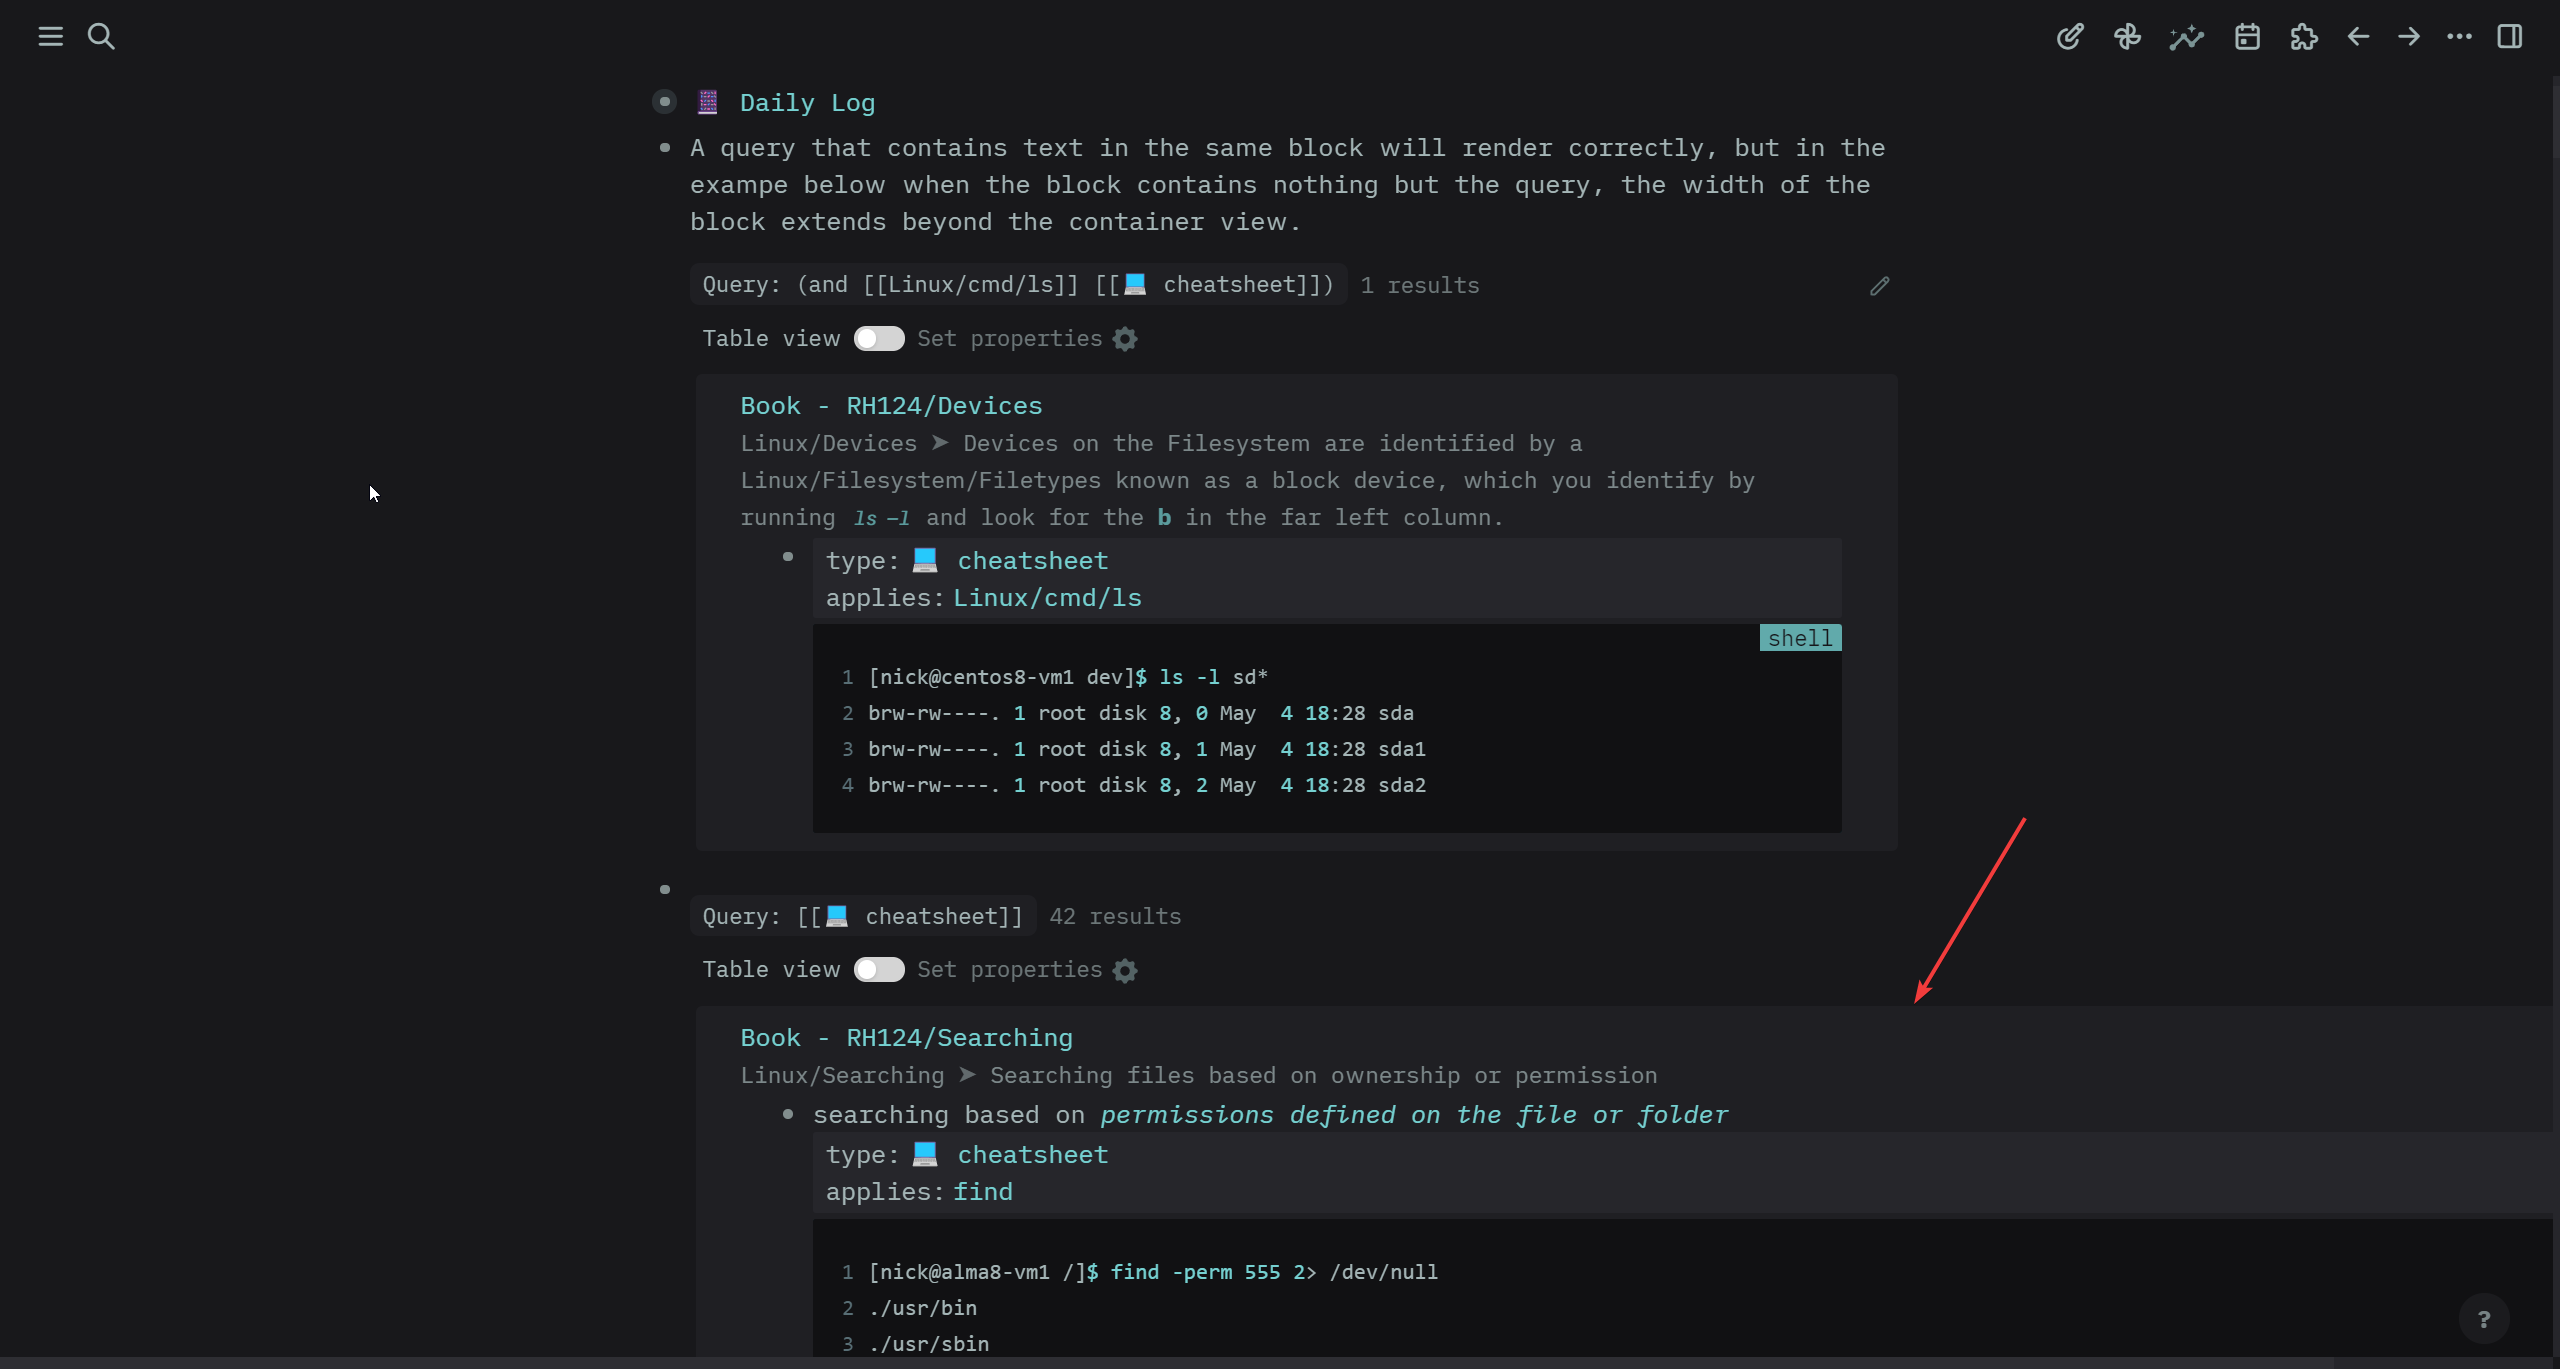Image resolution: width=2560 pixels, height=1369 pixels.
Task: Open Set properties gear for the first query
Action: 1123,339
